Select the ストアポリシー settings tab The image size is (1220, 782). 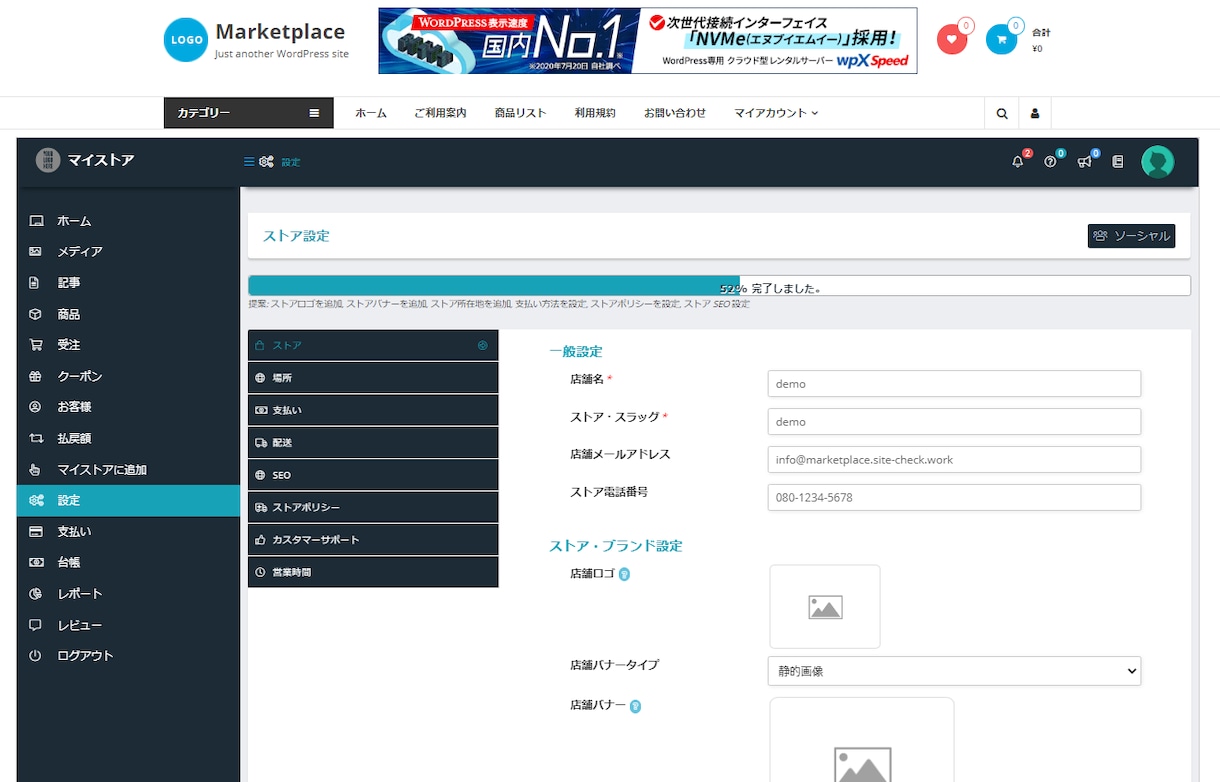373,507
